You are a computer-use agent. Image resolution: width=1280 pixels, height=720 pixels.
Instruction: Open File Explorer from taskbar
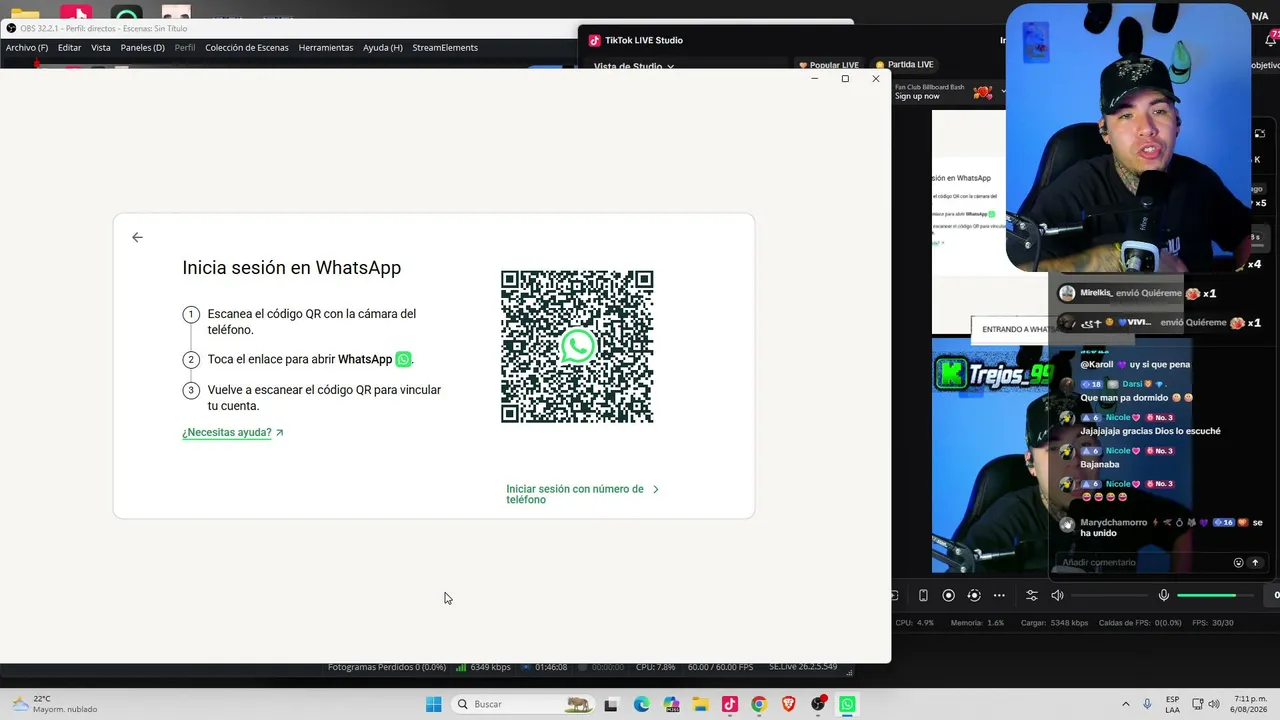(x=700, y=704)
